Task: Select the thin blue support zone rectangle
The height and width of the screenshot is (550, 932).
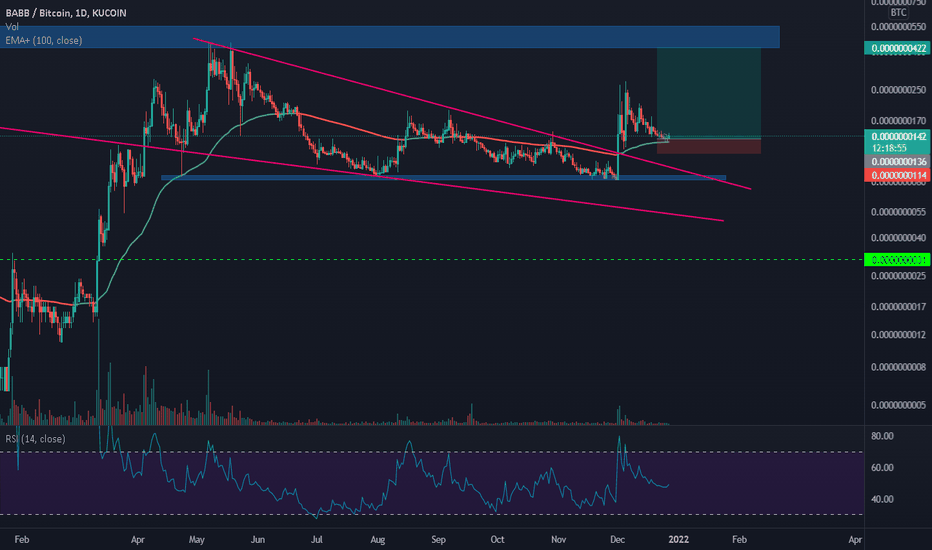Action: coord(443,177)
